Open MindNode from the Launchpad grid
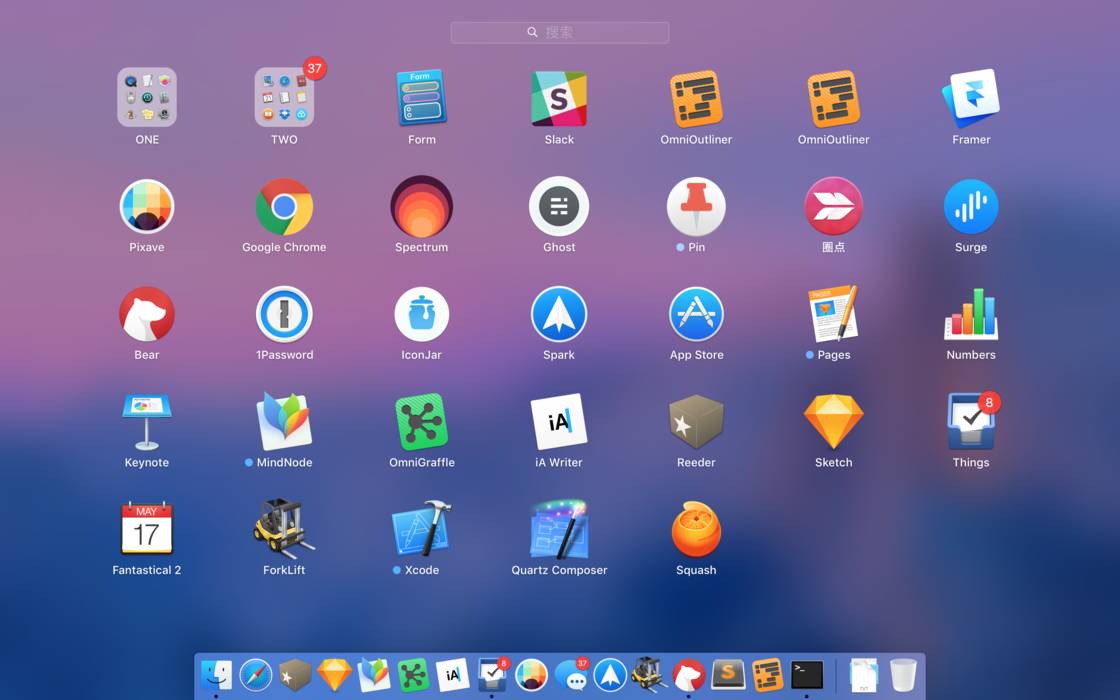Viewport: 1120px width, 700px height. (x=284, y=422)
